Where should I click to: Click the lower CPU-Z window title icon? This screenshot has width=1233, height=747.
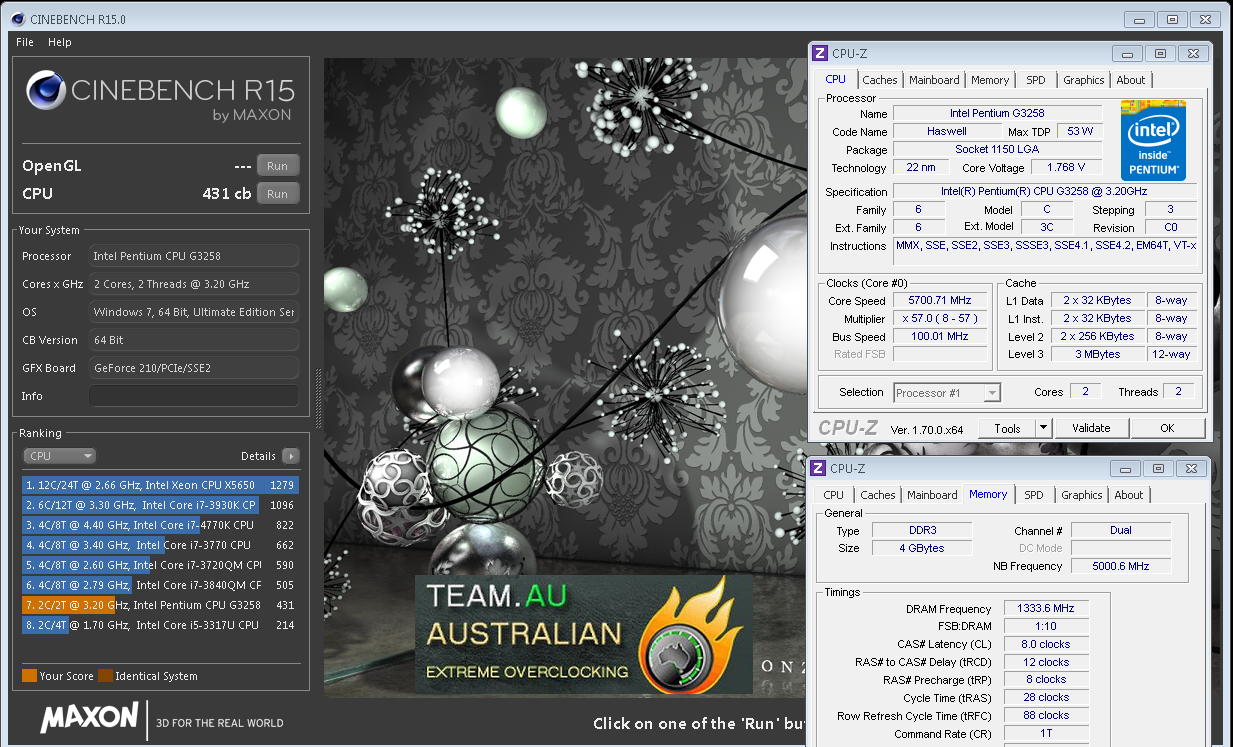click(x=818, y=468)
